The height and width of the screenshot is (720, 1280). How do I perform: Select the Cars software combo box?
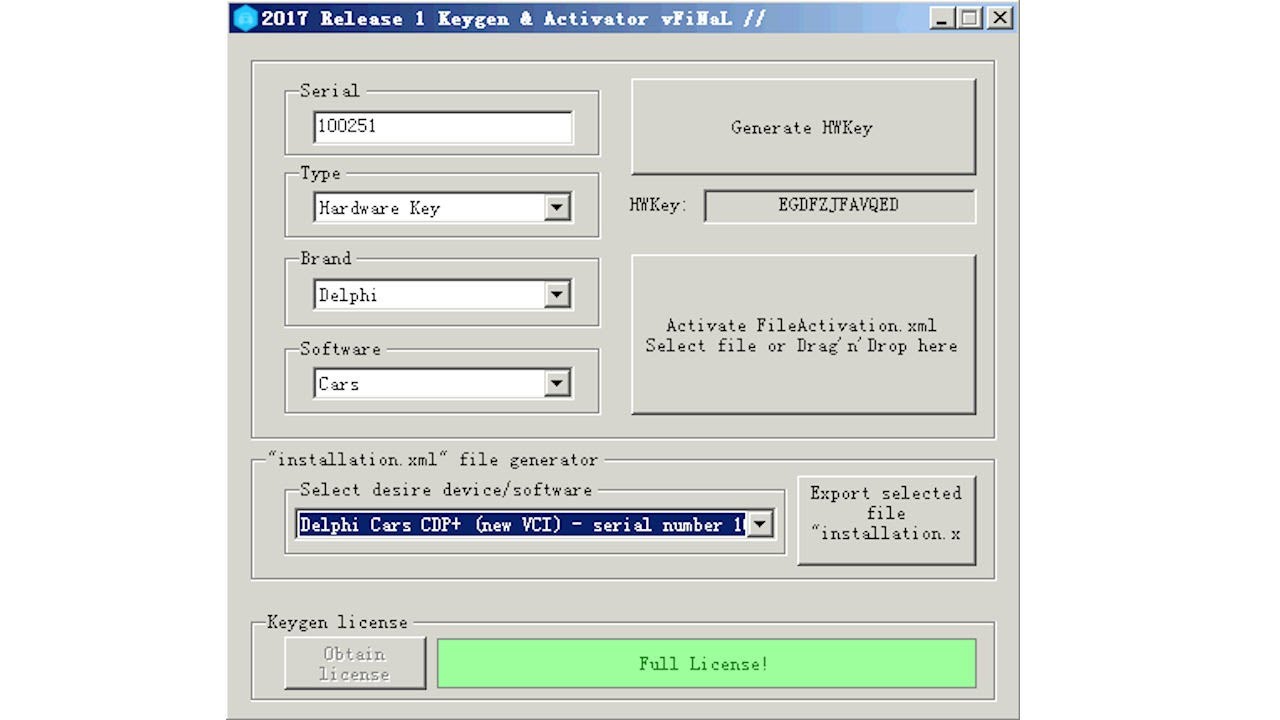[x=443, y=383]
